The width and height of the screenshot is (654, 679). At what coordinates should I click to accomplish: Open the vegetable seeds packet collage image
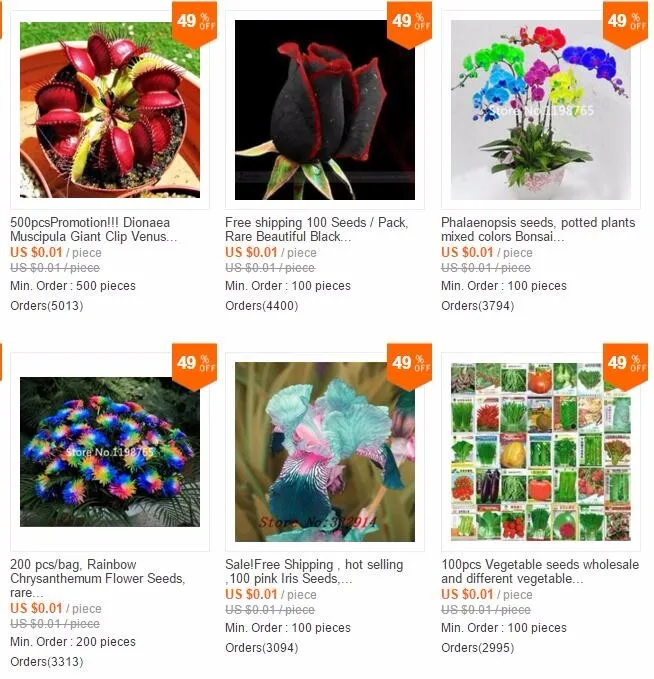click(541, 452)
